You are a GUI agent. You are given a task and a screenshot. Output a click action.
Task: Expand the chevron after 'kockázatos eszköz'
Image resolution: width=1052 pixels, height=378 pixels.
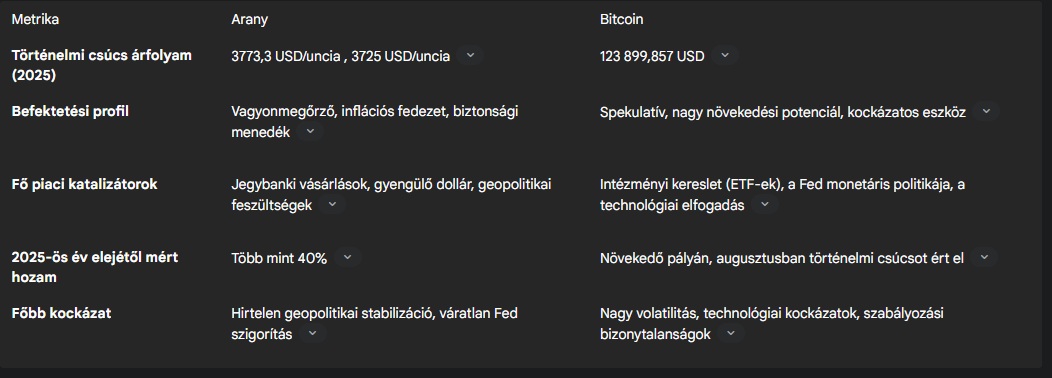point(986,111)
